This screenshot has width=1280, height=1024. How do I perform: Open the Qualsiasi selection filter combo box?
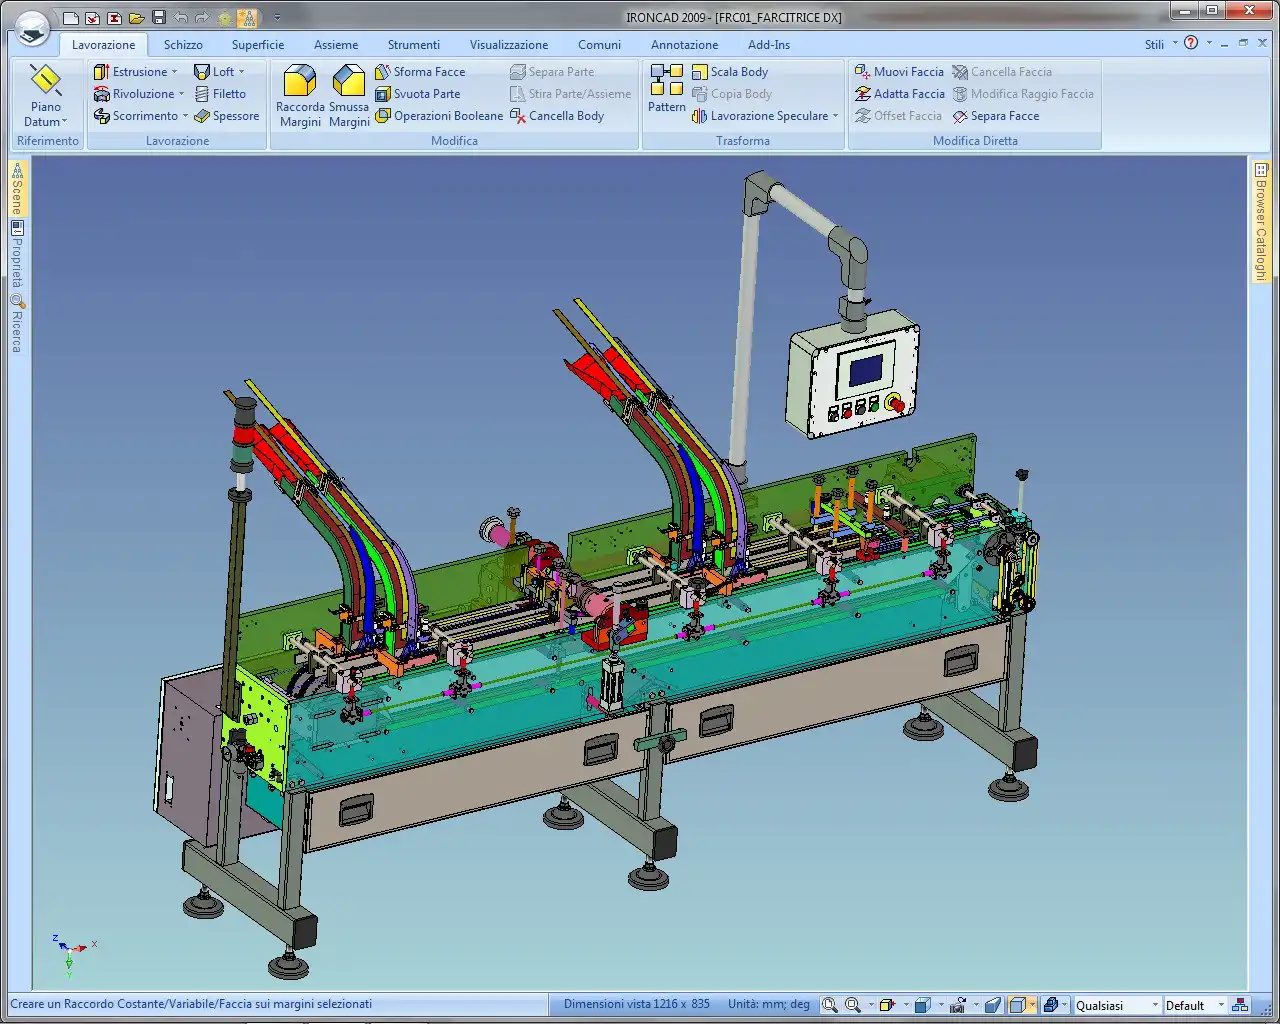[1116, 1005]
